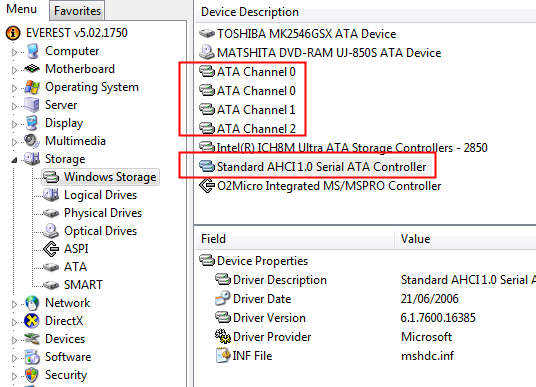Select the Motherboard chip icon
This screenshot has height=387, width=536.
32,69
